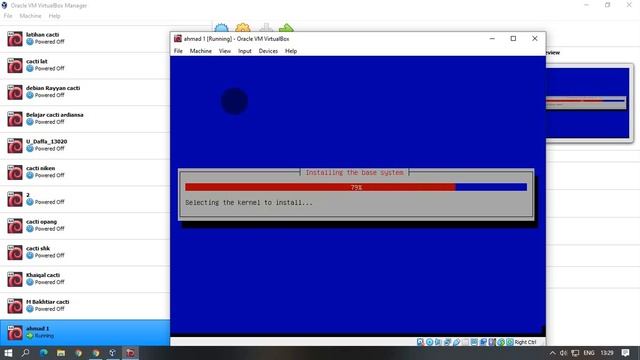This screenshot has width=640, height=360.
Task: Open the Windows Start menu
Action: [8, 353]
